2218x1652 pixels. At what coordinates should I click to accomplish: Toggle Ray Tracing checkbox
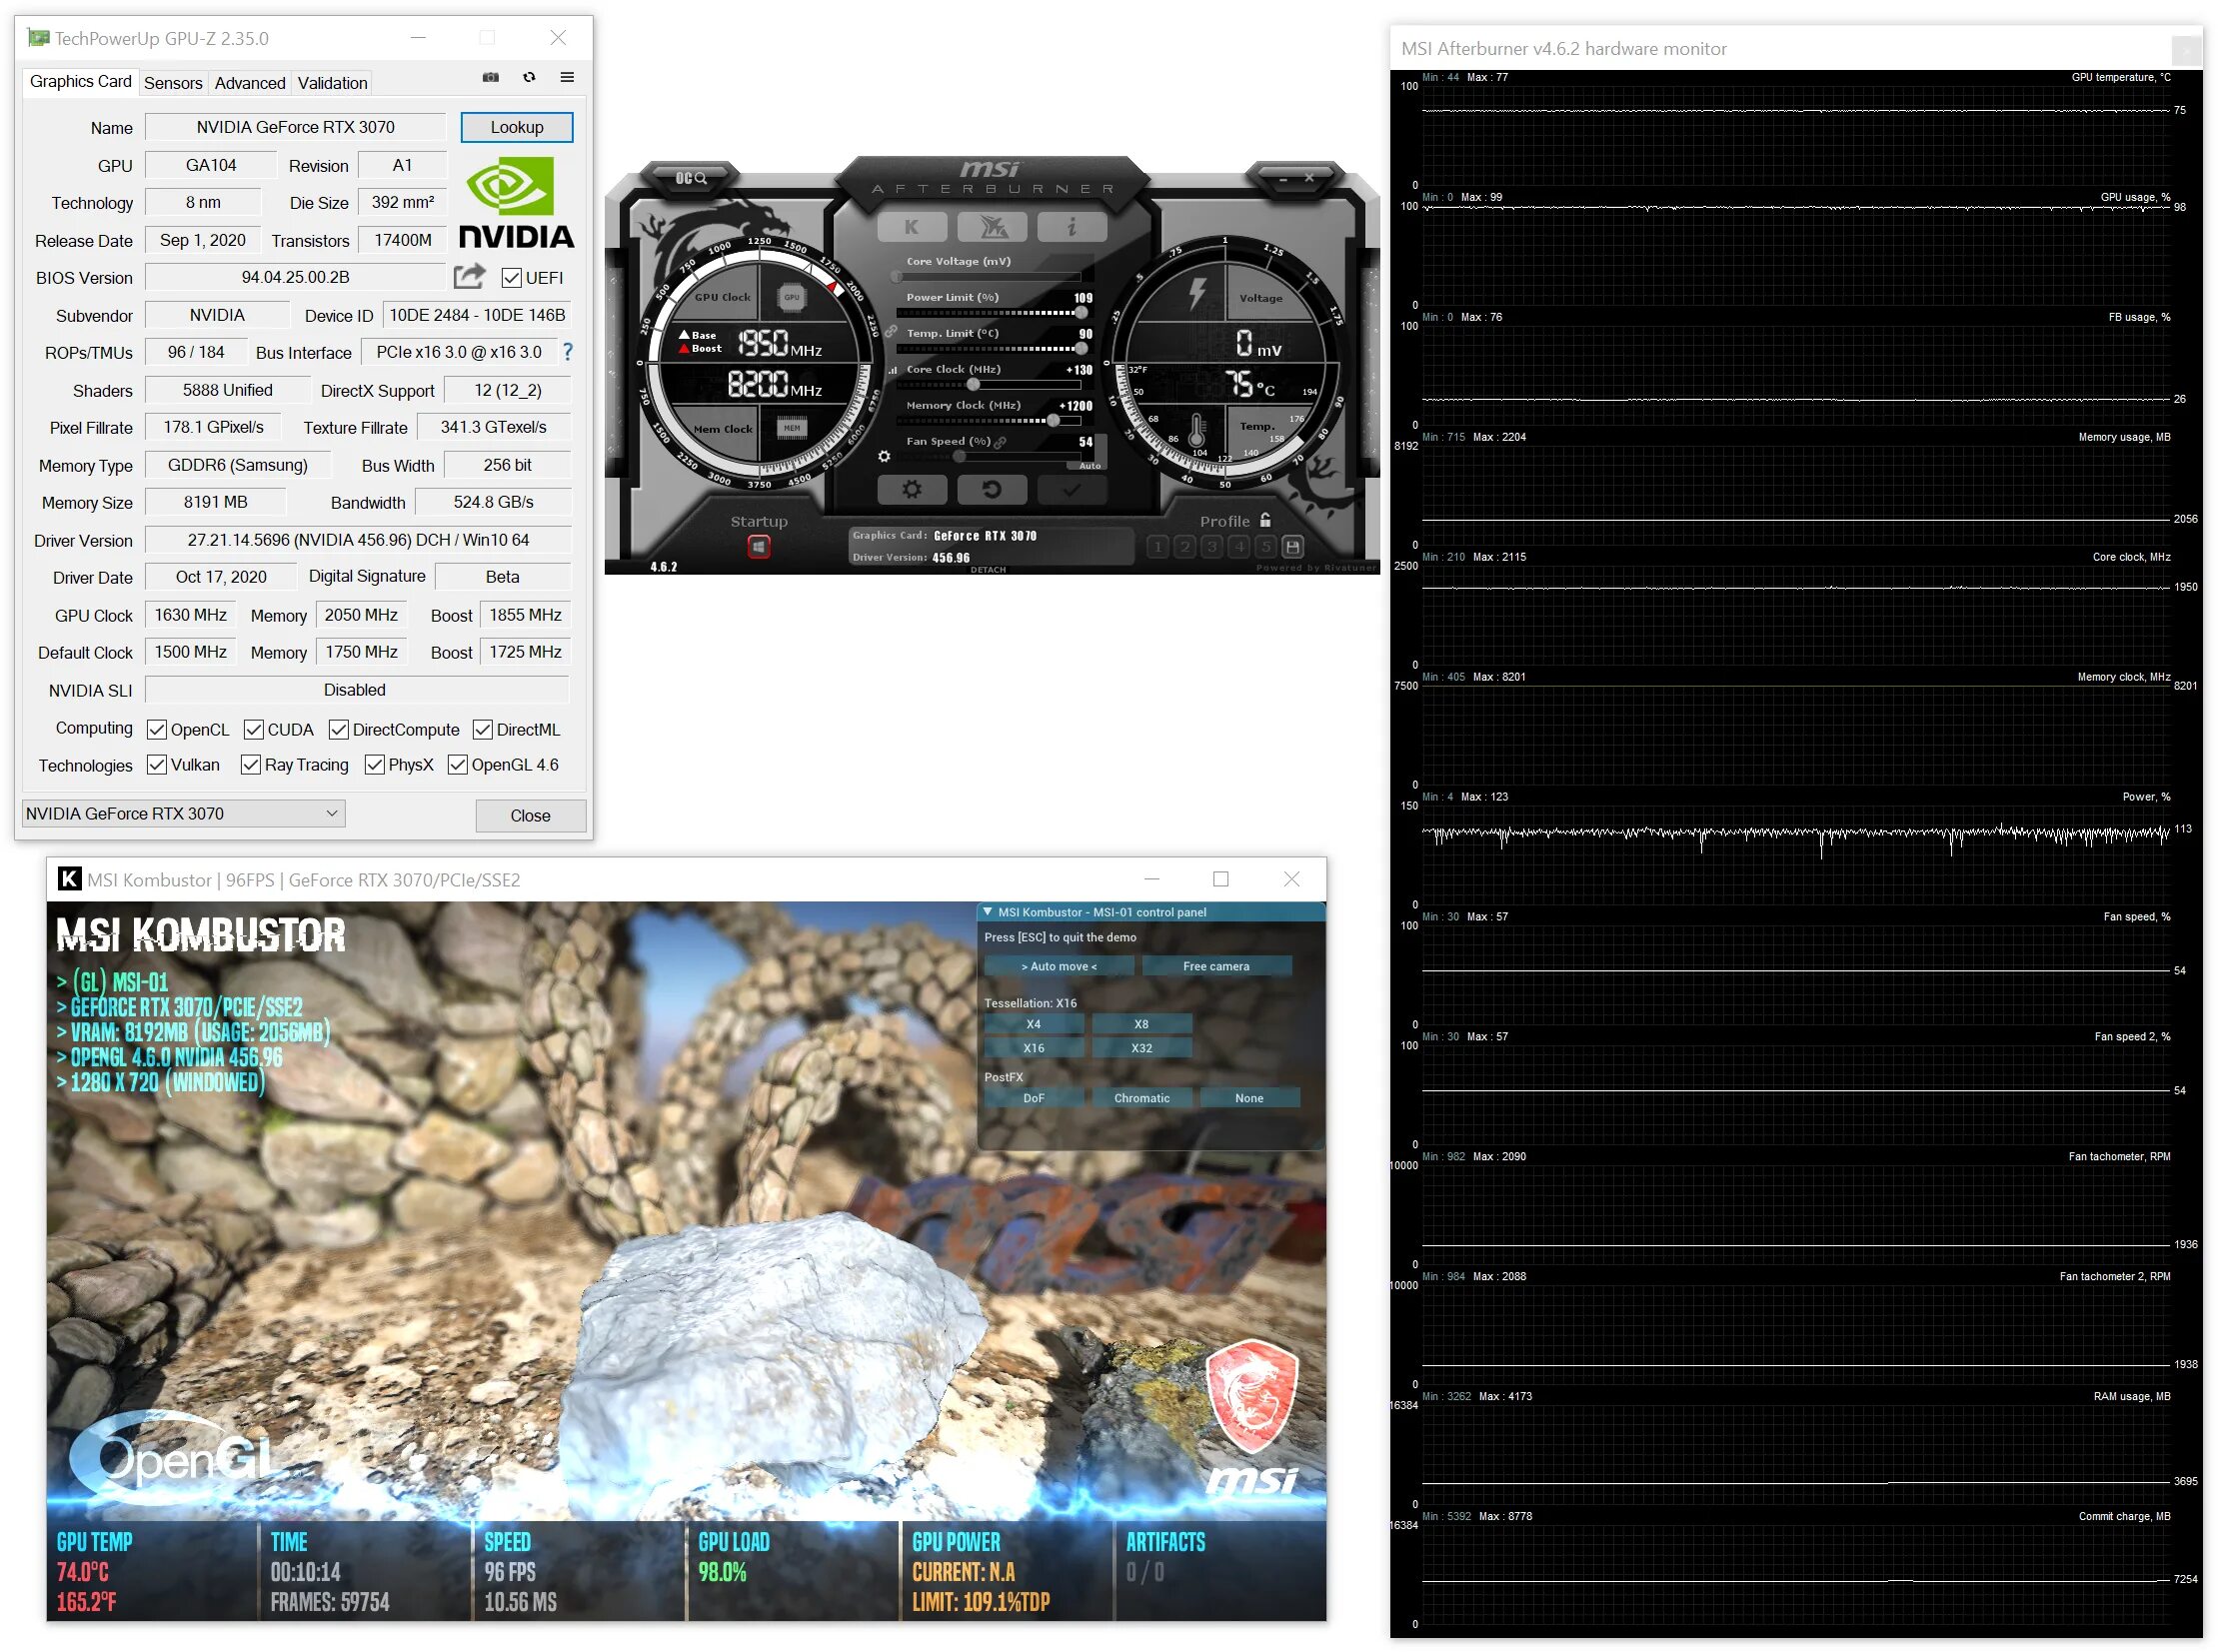(250, 765)
